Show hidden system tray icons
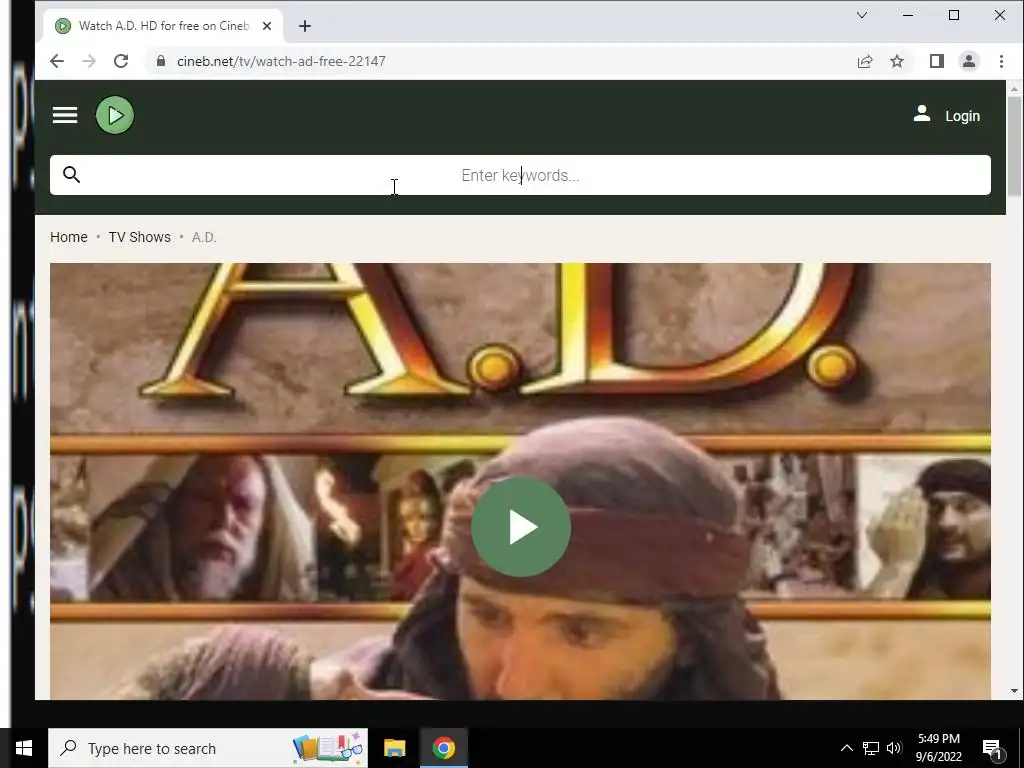Image resolution: width=1024 pixels, height=768 pixels. point(846,748)
